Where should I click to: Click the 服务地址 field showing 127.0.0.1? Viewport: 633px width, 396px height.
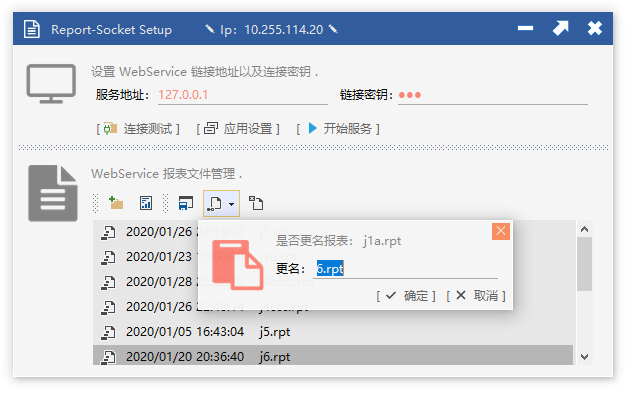(242, 95)
